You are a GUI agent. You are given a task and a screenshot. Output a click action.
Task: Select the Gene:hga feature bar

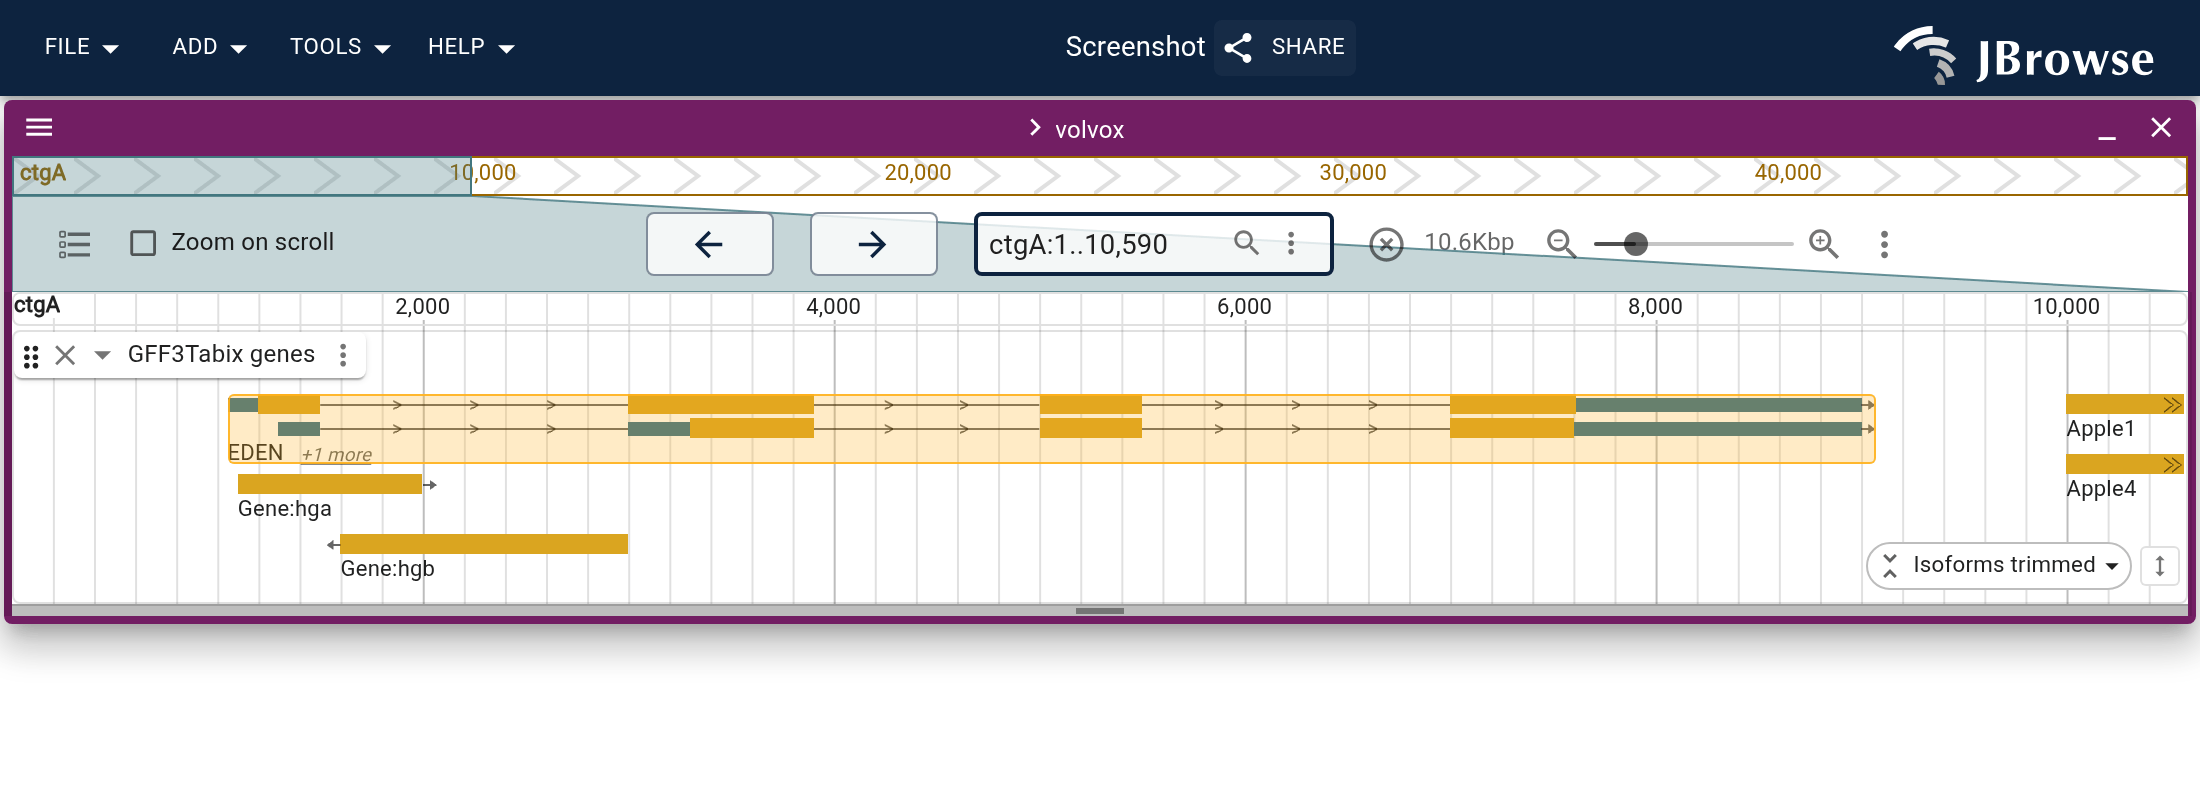point(330,484)
